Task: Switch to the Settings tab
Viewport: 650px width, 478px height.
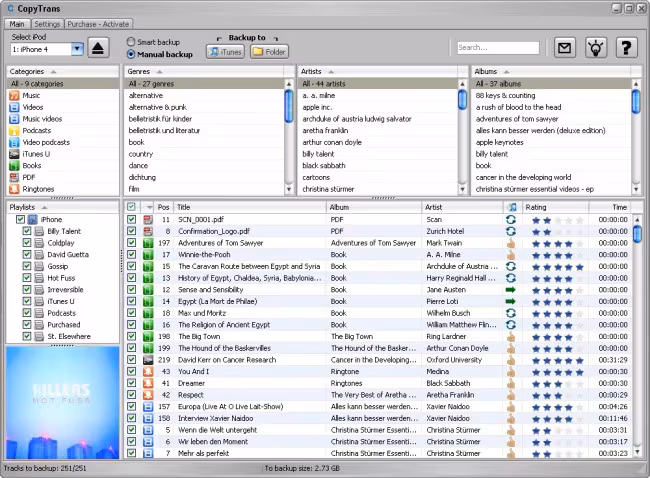Action: [x=47, y=24]
